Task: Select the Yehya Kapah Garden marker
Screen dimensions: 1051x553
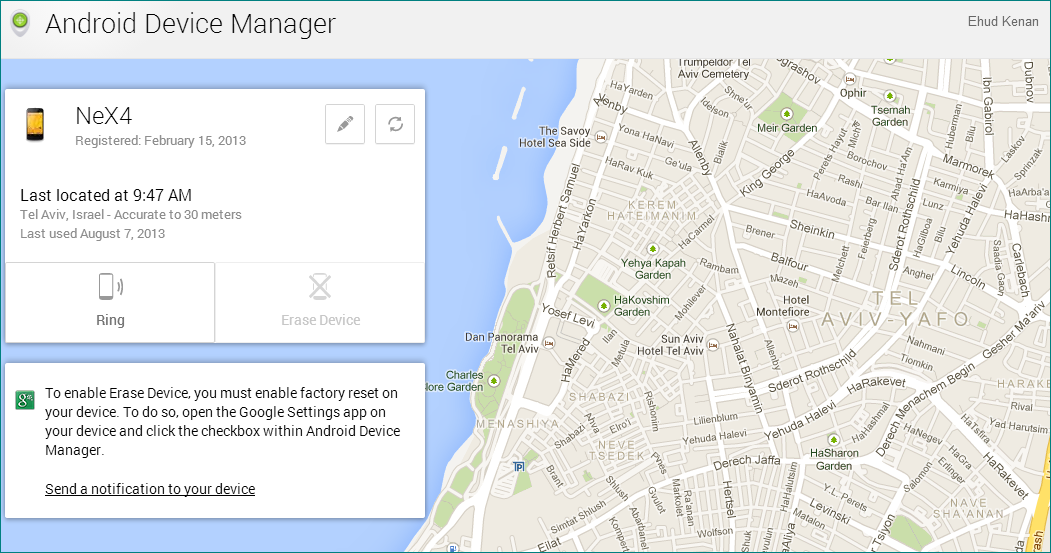Action: click(652, 248)
